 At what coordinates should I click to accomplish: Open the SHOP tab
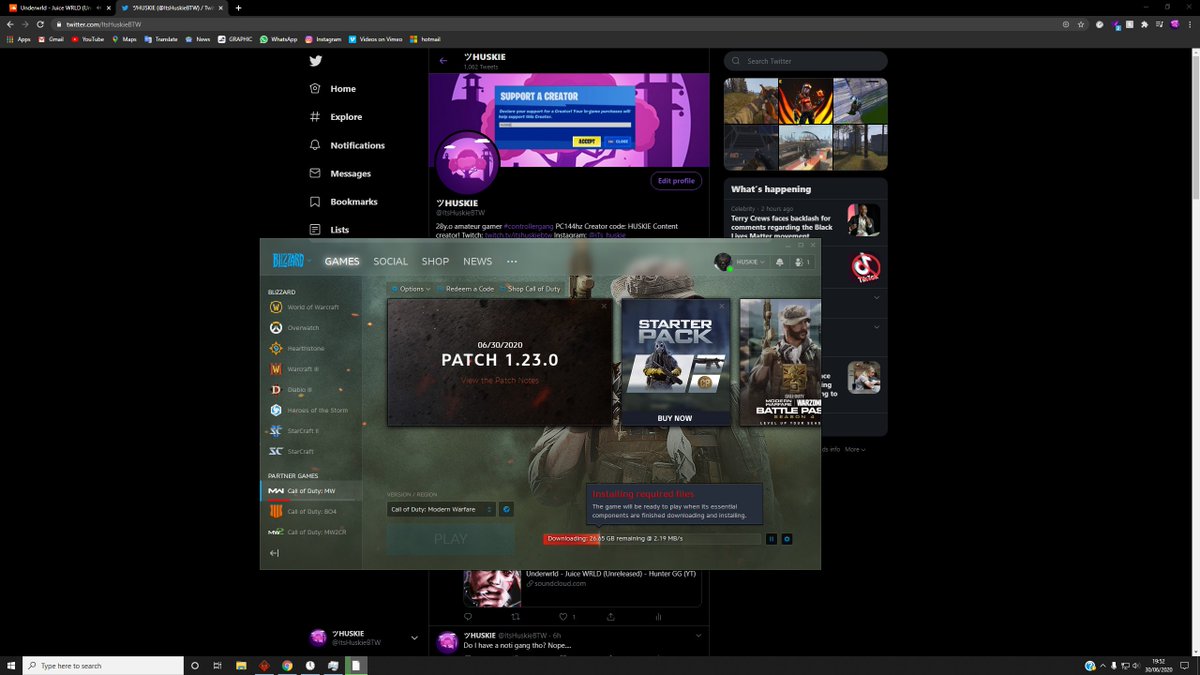pos(435,261)
